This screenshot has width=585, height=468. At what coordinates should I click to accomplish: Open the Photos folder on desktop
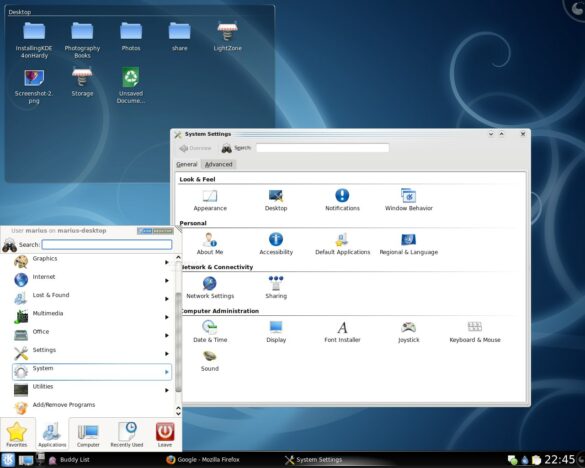pos(131,37)
